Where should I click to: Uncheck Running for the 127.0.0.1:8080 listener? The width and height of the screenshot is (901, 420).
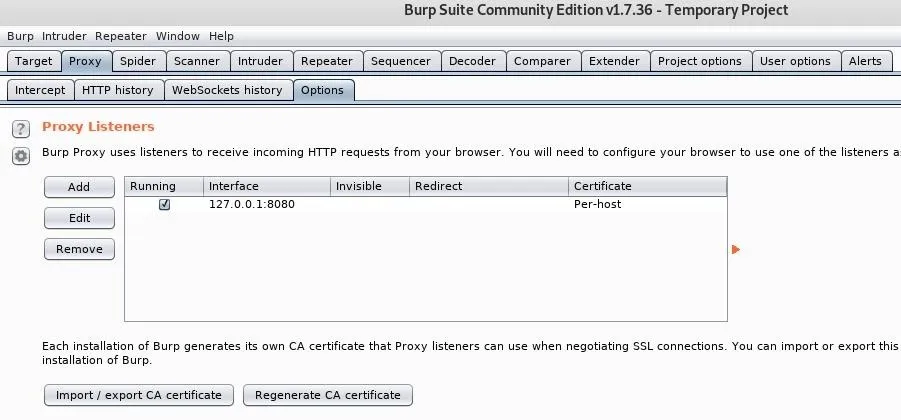(x=164, y=204)
